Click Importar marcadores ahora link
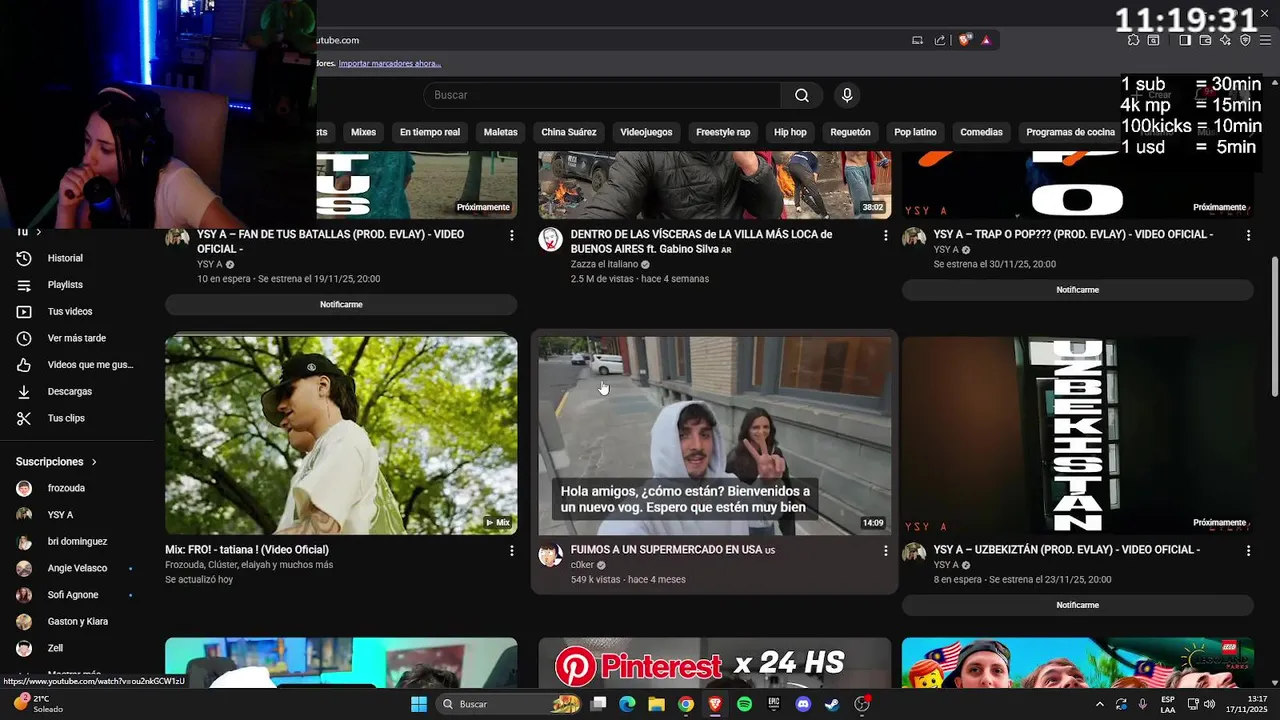 (390, 63)
